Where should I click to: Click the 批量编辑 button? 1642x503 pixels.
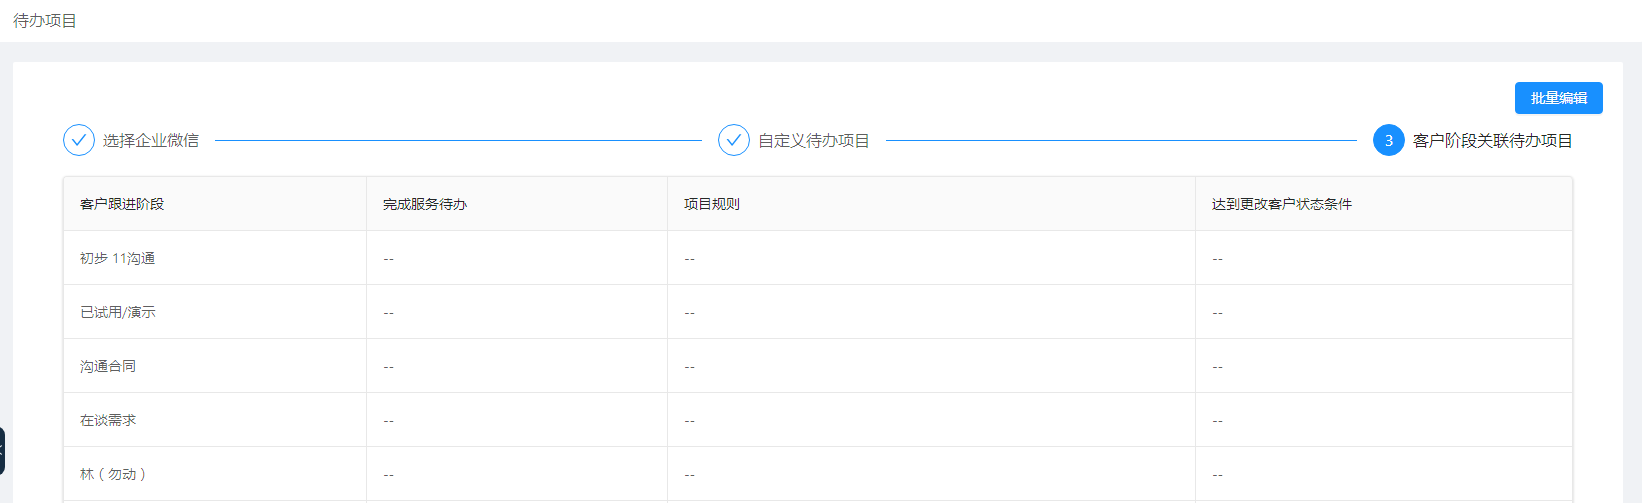point(1558,98)
